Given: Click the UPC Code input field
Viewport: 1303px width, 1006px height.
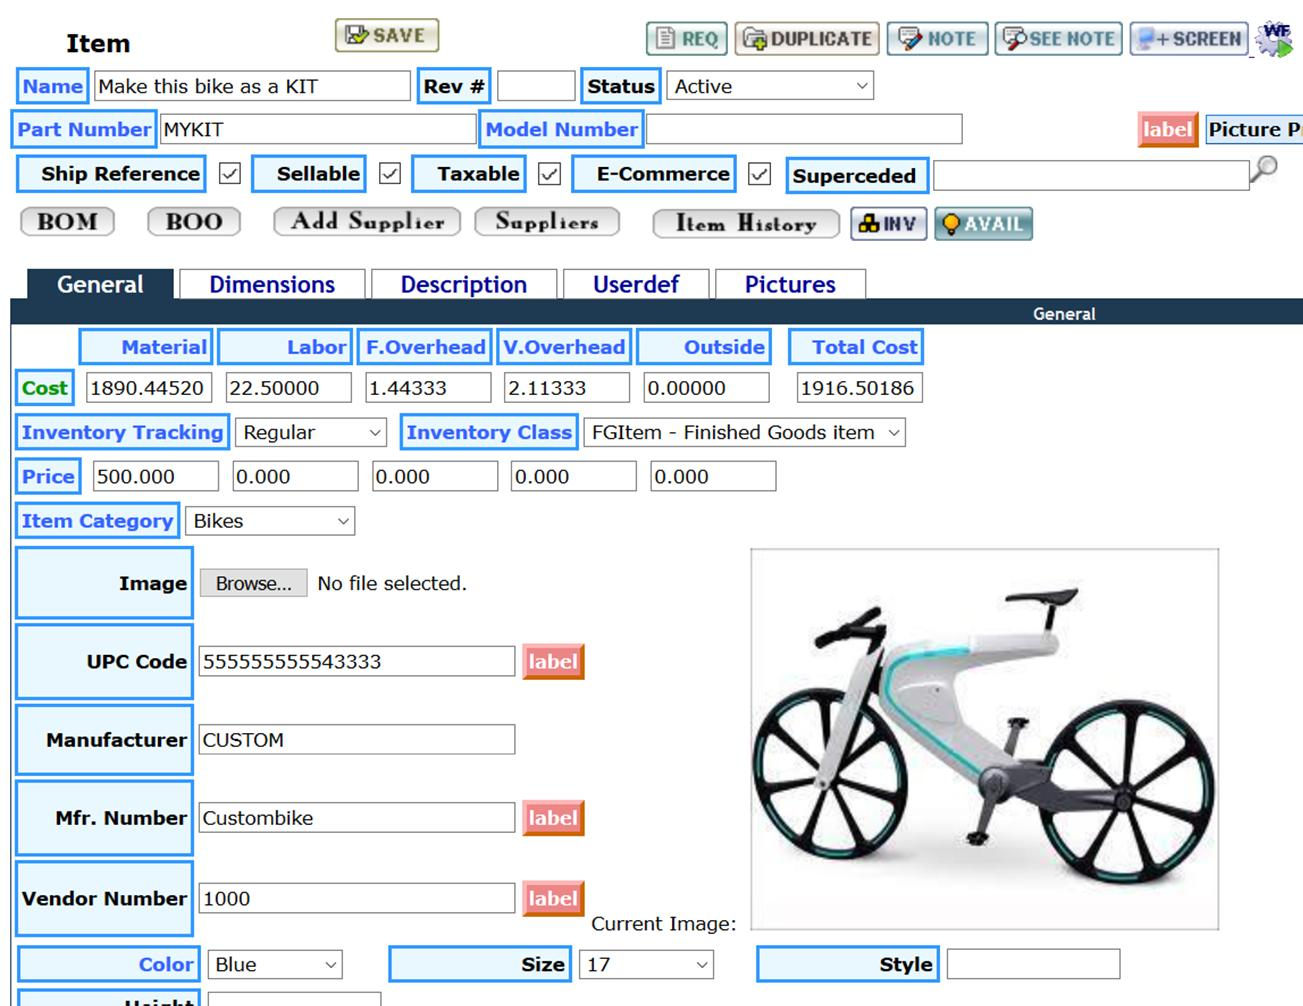Looking at the screenshot, I should pos(356,662).
